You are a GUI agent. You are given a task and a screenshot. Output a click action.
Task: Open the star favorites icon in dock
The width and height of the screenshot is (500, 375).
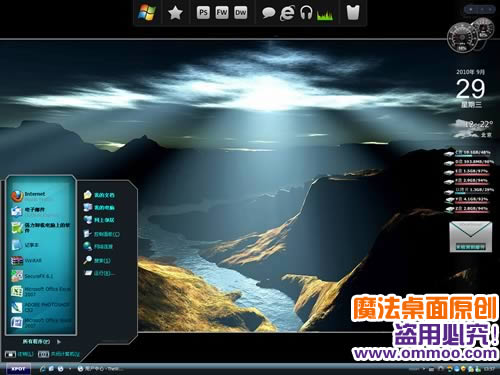coord(175,13)
